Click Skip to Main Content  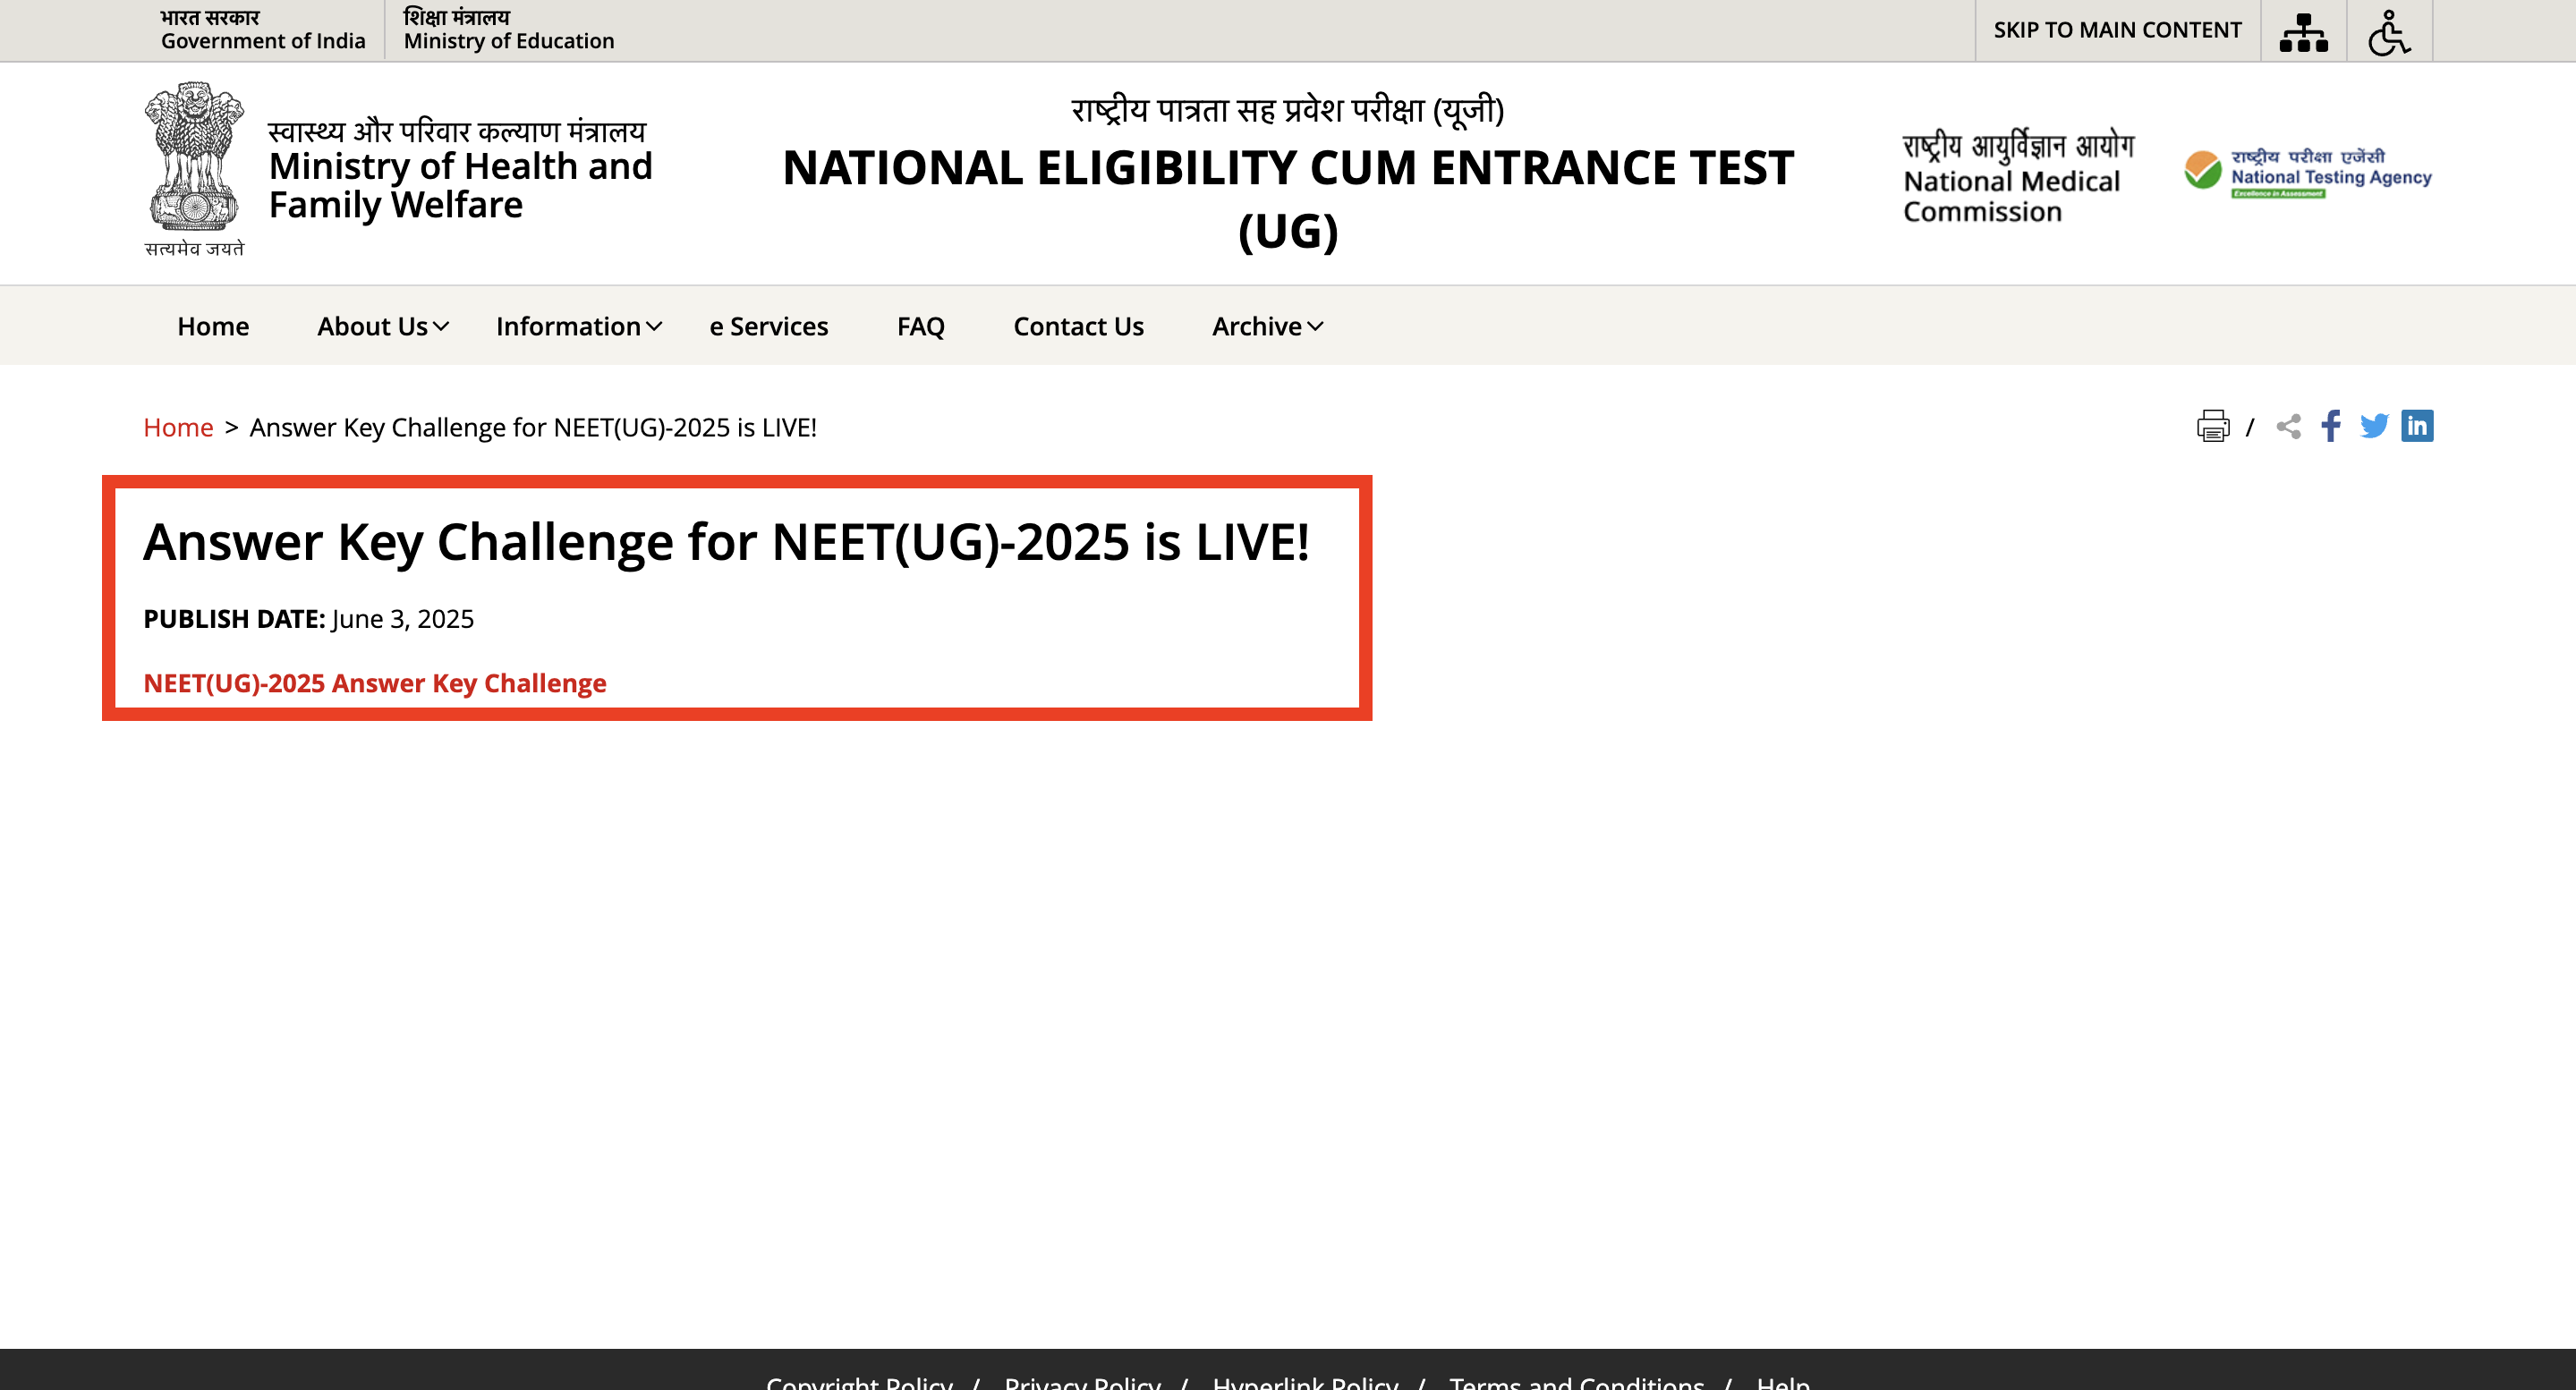click(x=2116, y=30)
